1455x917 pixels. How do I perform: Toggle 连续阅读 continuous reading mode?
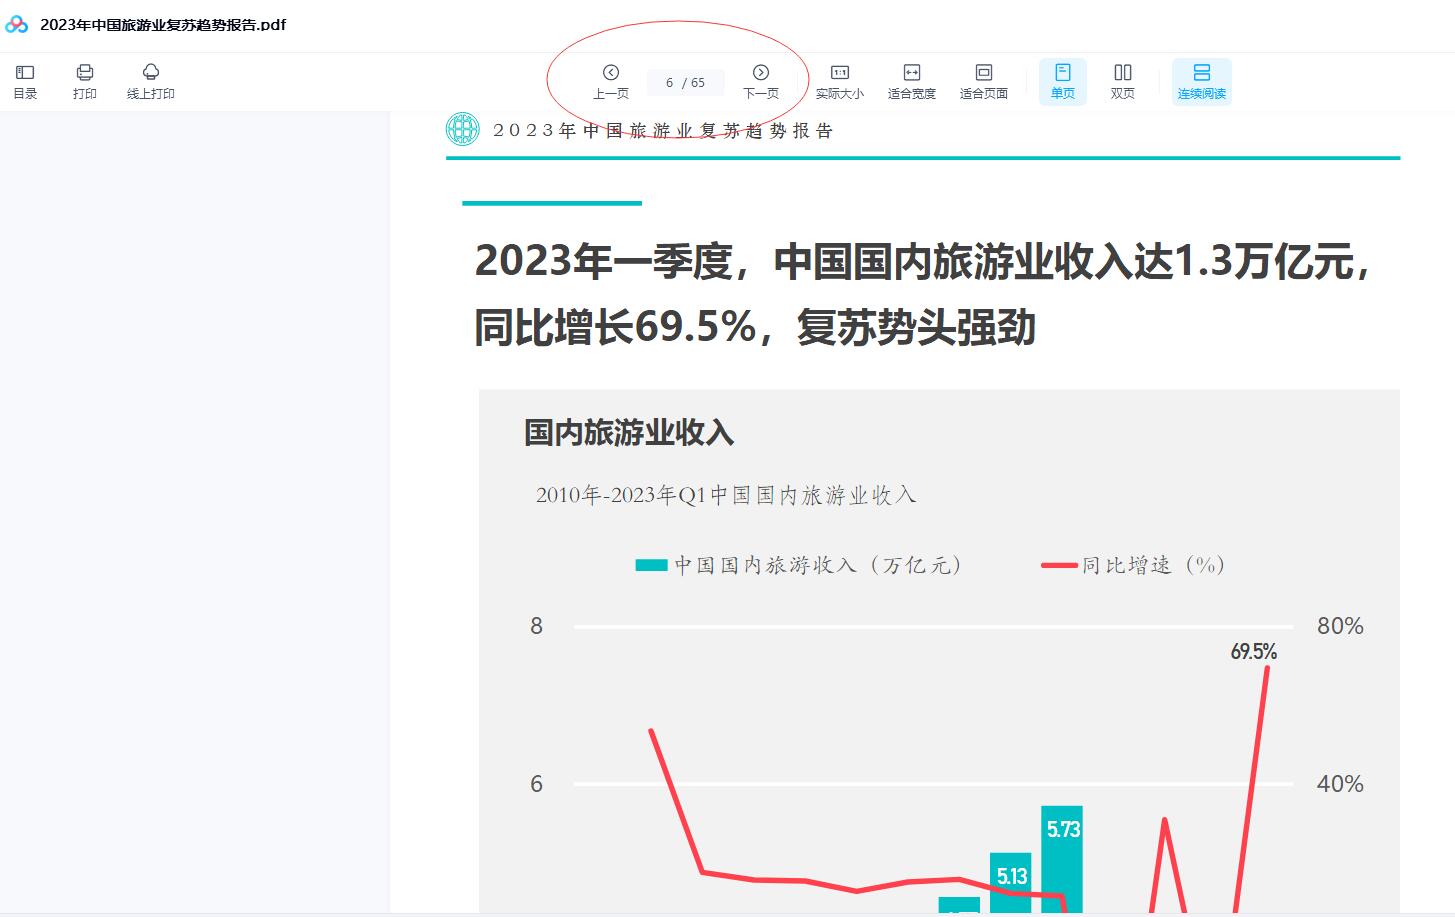pos(1202,81)
